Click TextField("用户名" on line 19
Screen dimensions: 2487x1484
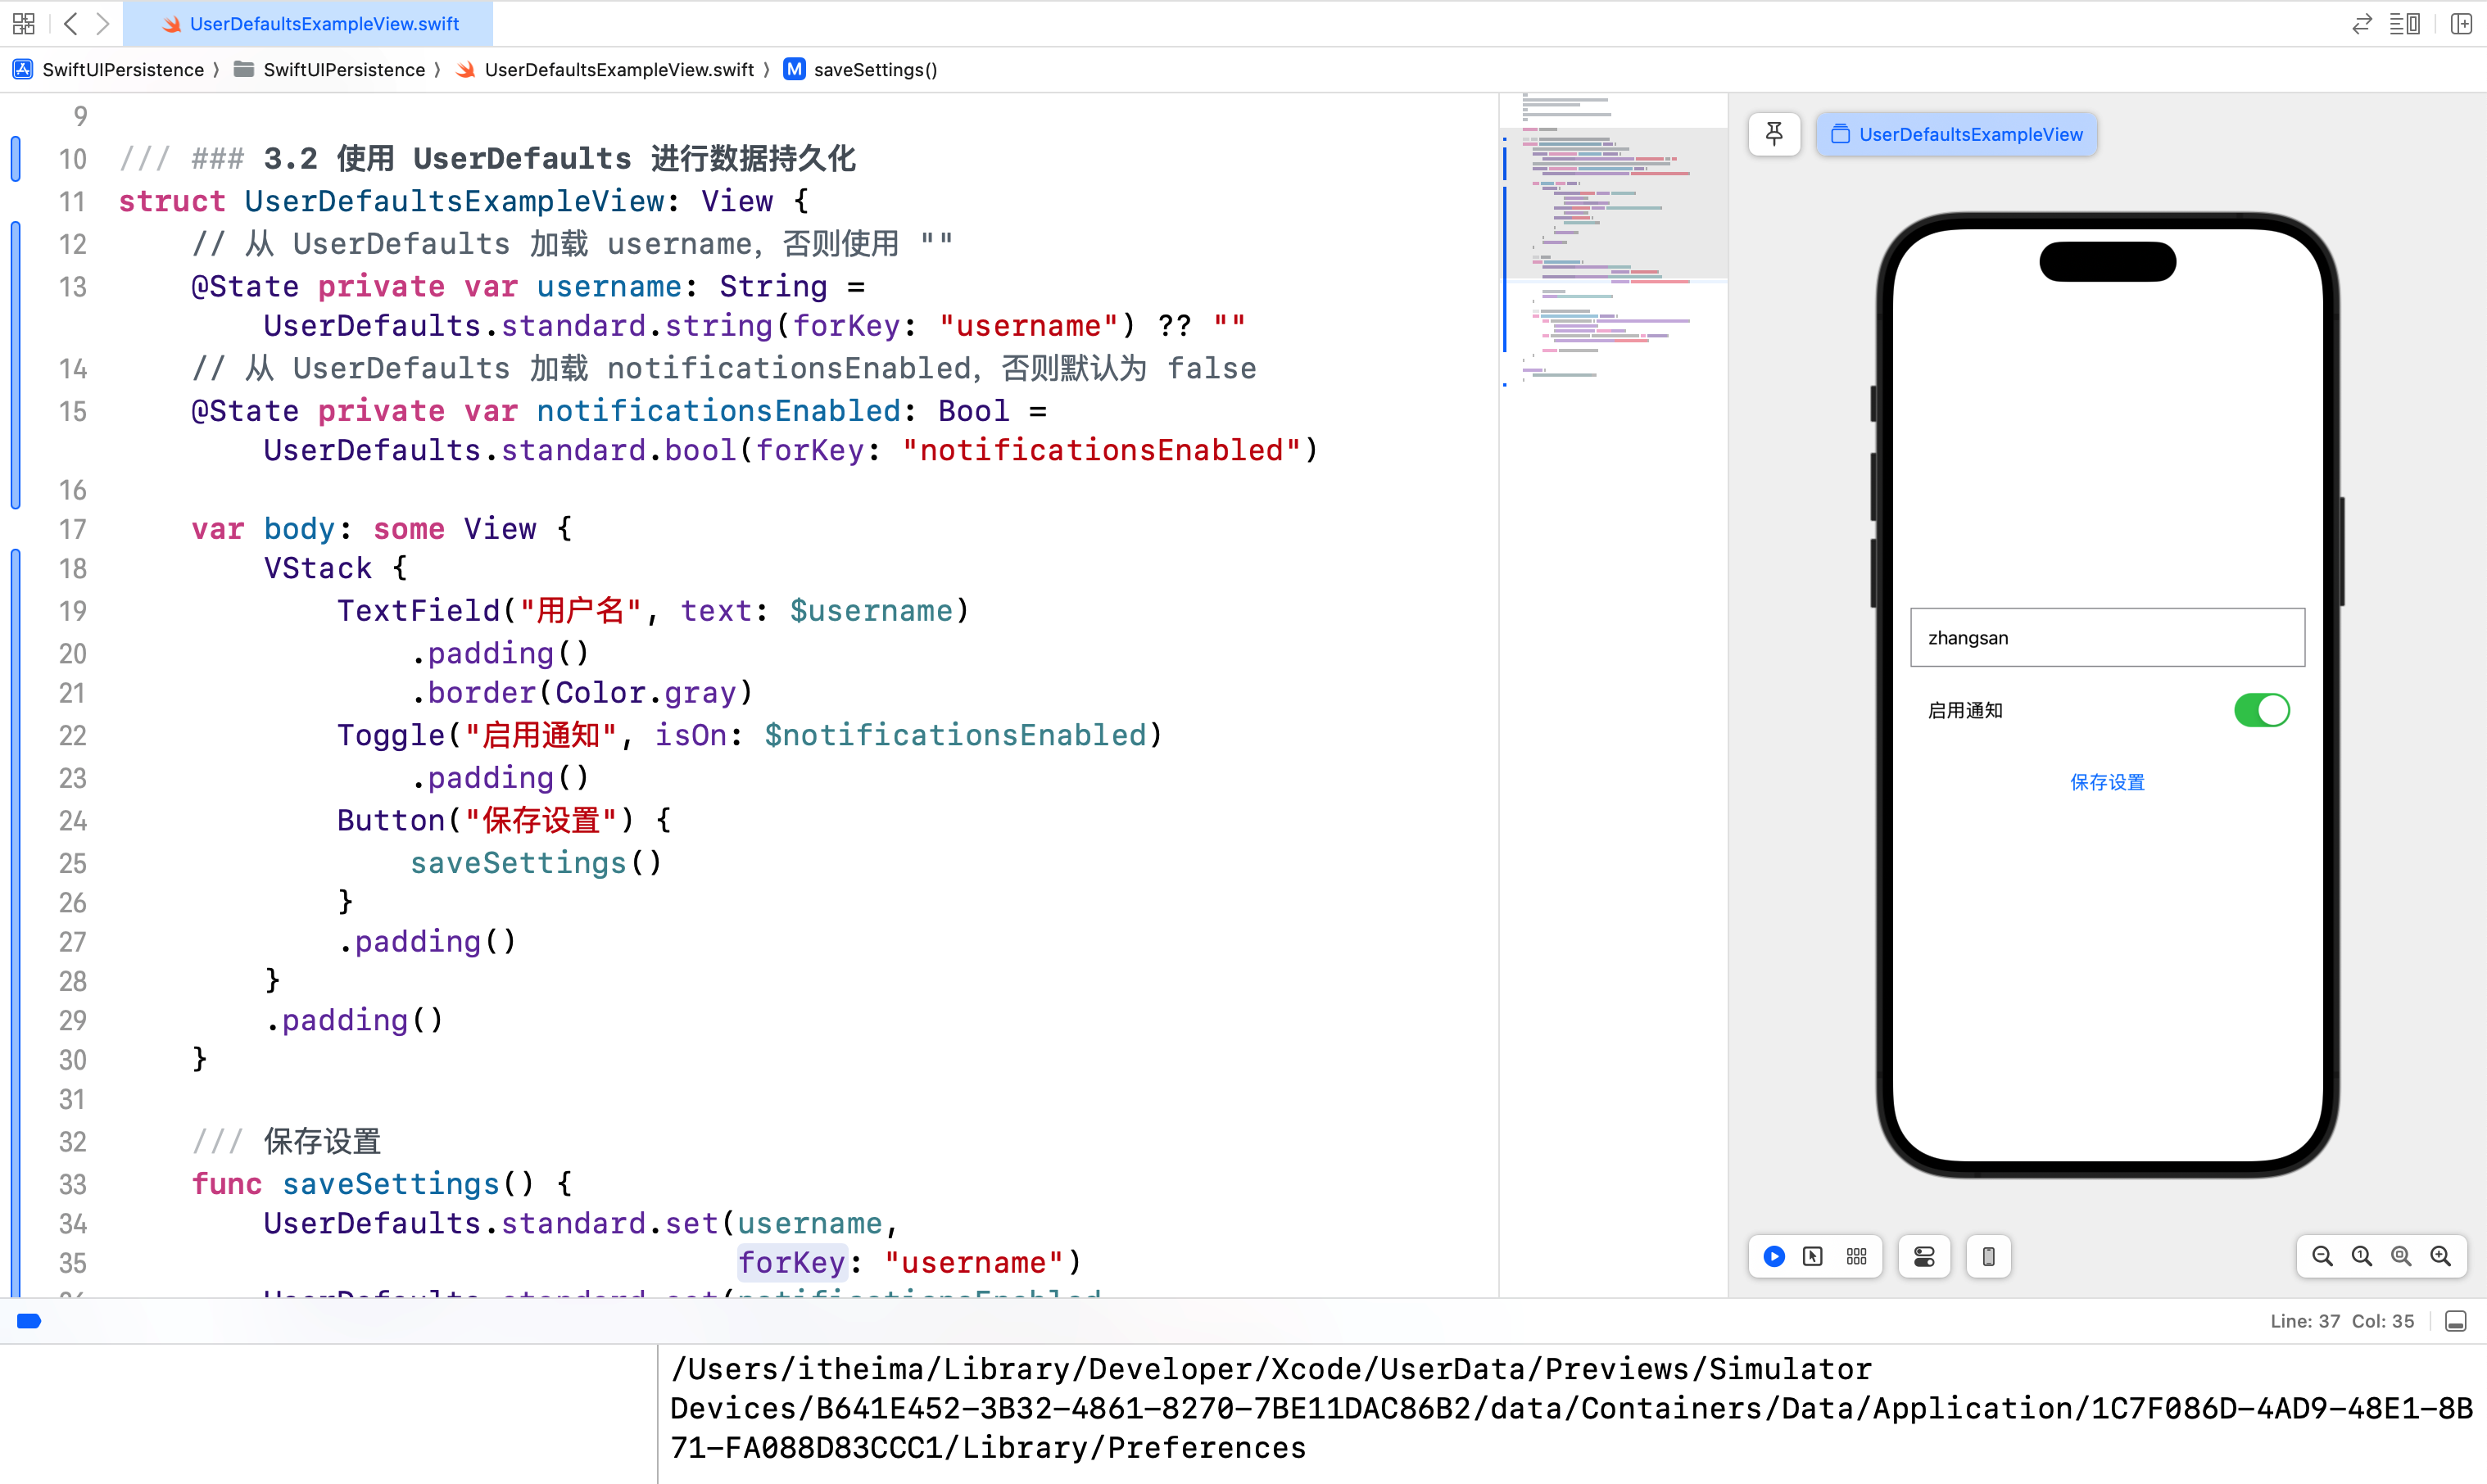(x=489, y=611)
